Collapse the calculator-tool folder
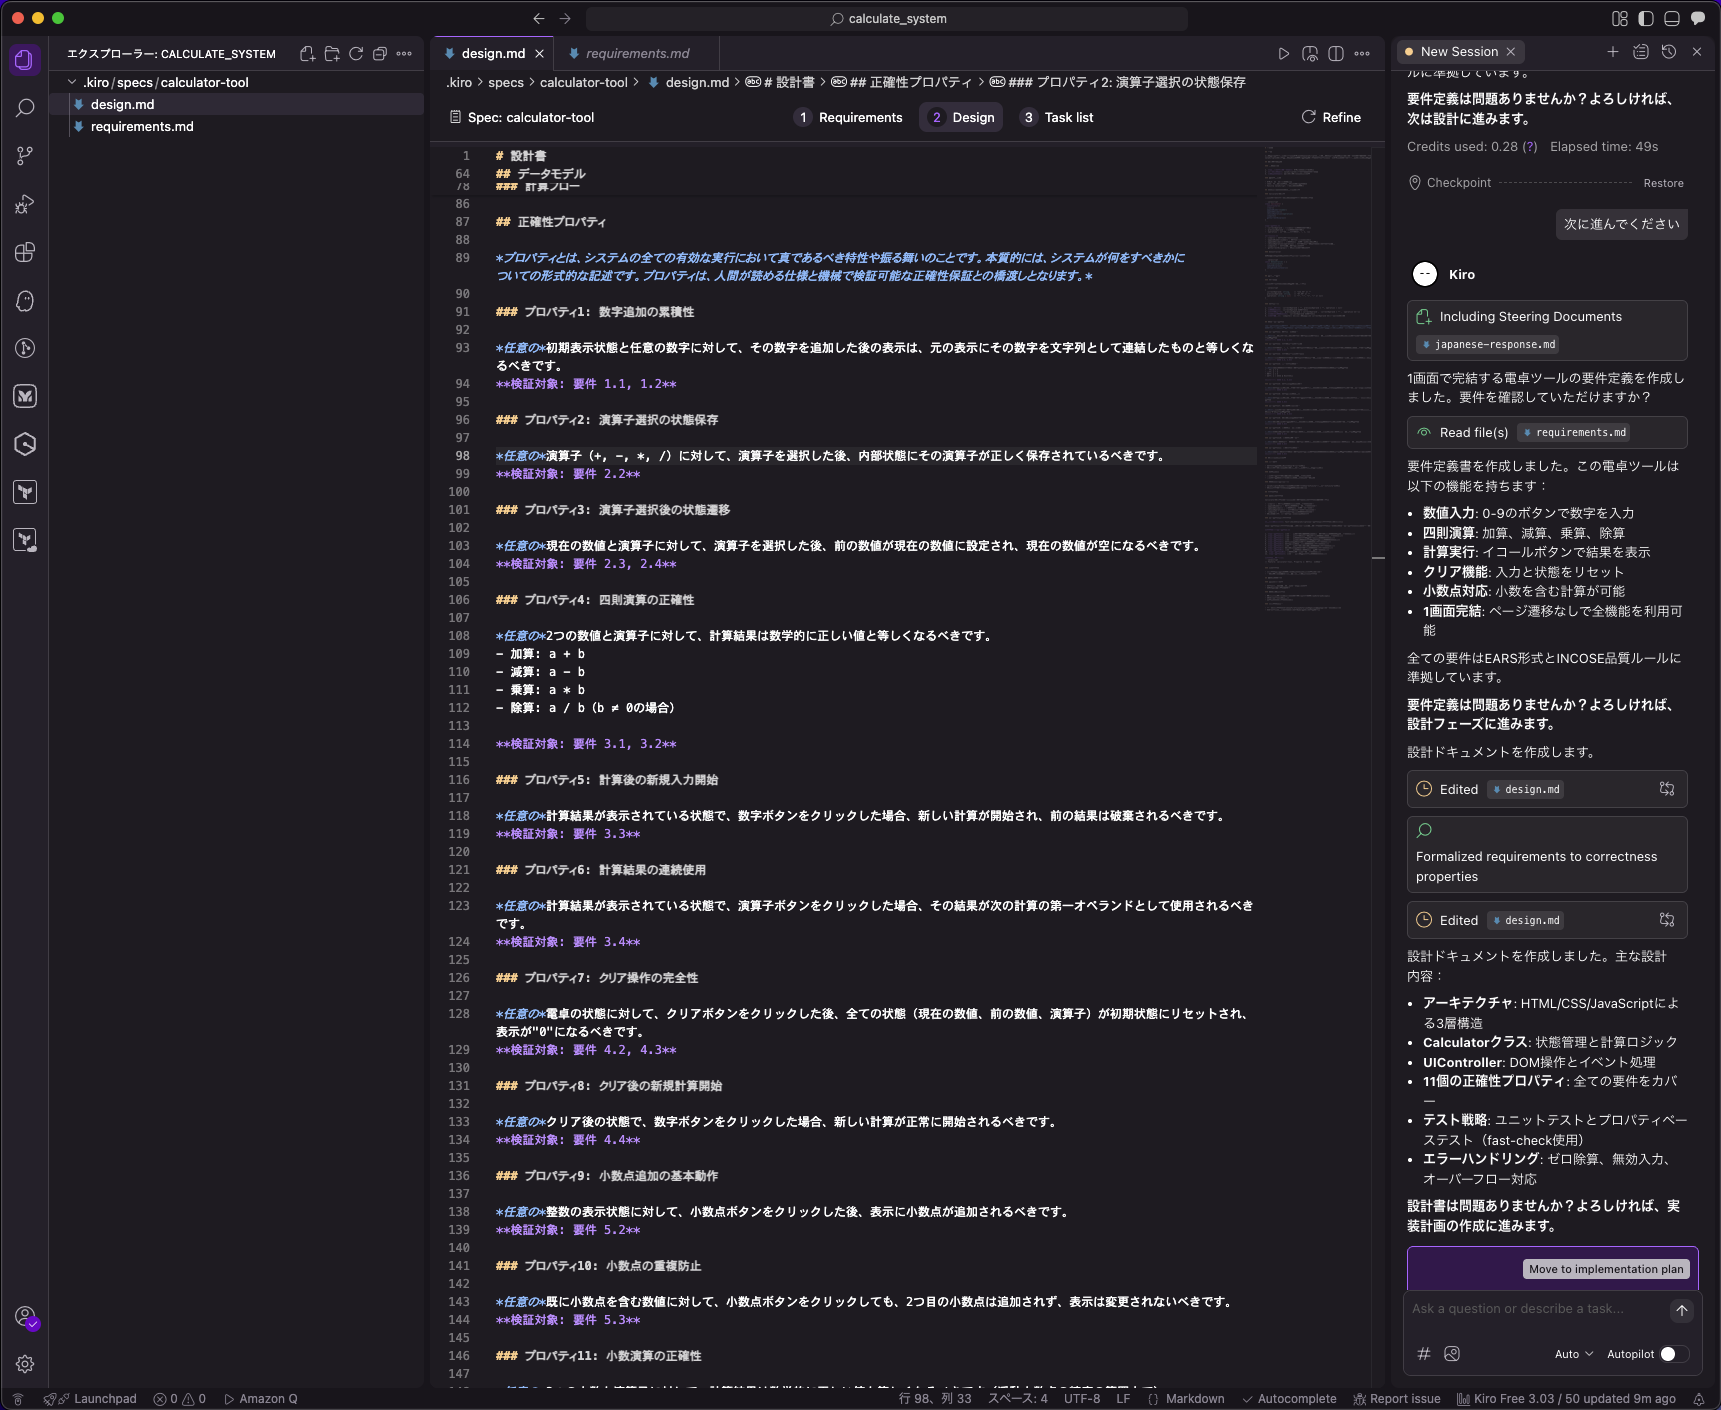 (x=160, y=82)
